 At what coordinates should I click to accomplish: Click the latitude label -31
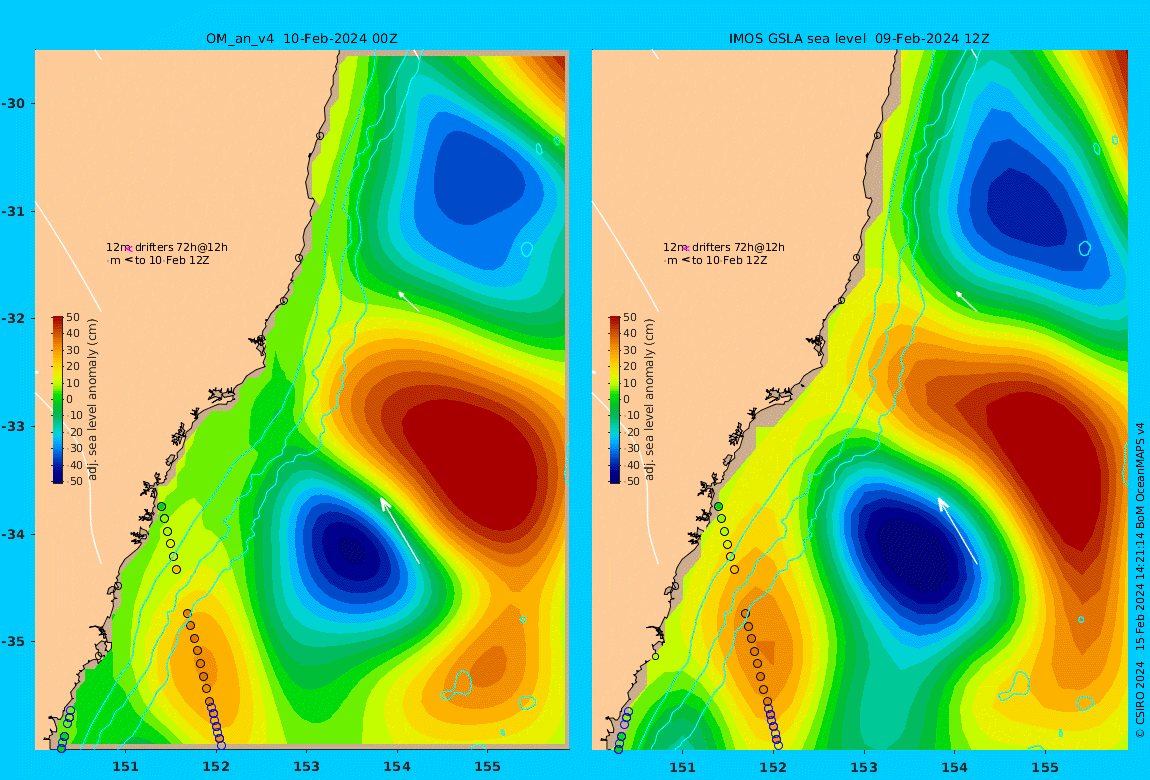pos(12,211)
